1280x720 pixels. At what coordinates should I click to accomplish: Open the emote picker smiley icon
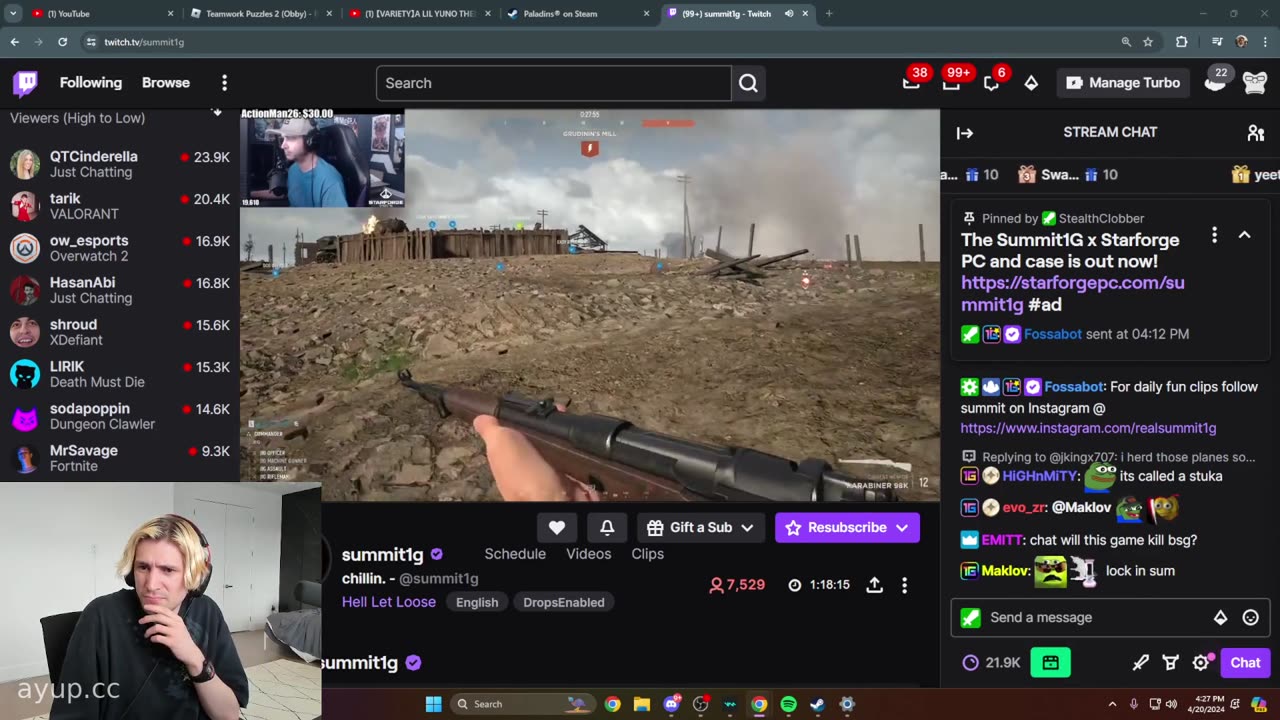pos(1250,618)
